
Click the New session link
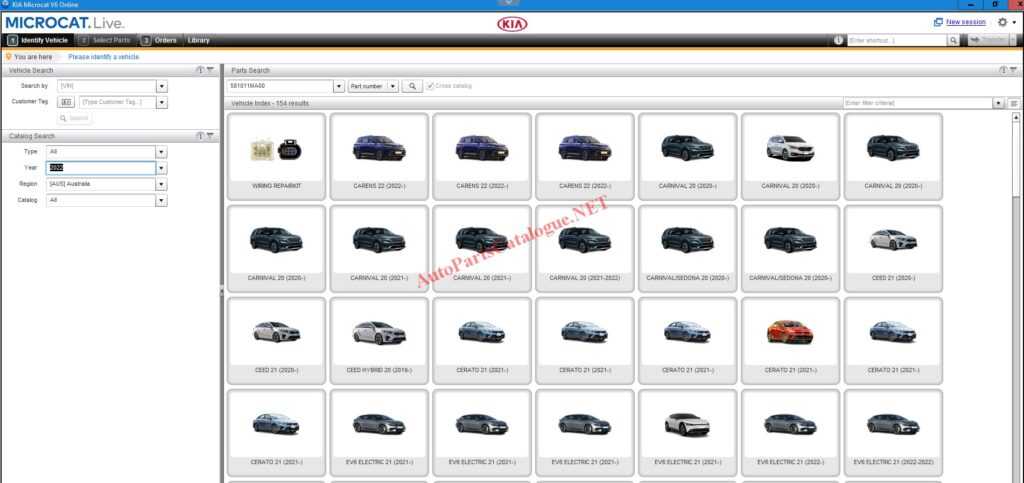965,22
